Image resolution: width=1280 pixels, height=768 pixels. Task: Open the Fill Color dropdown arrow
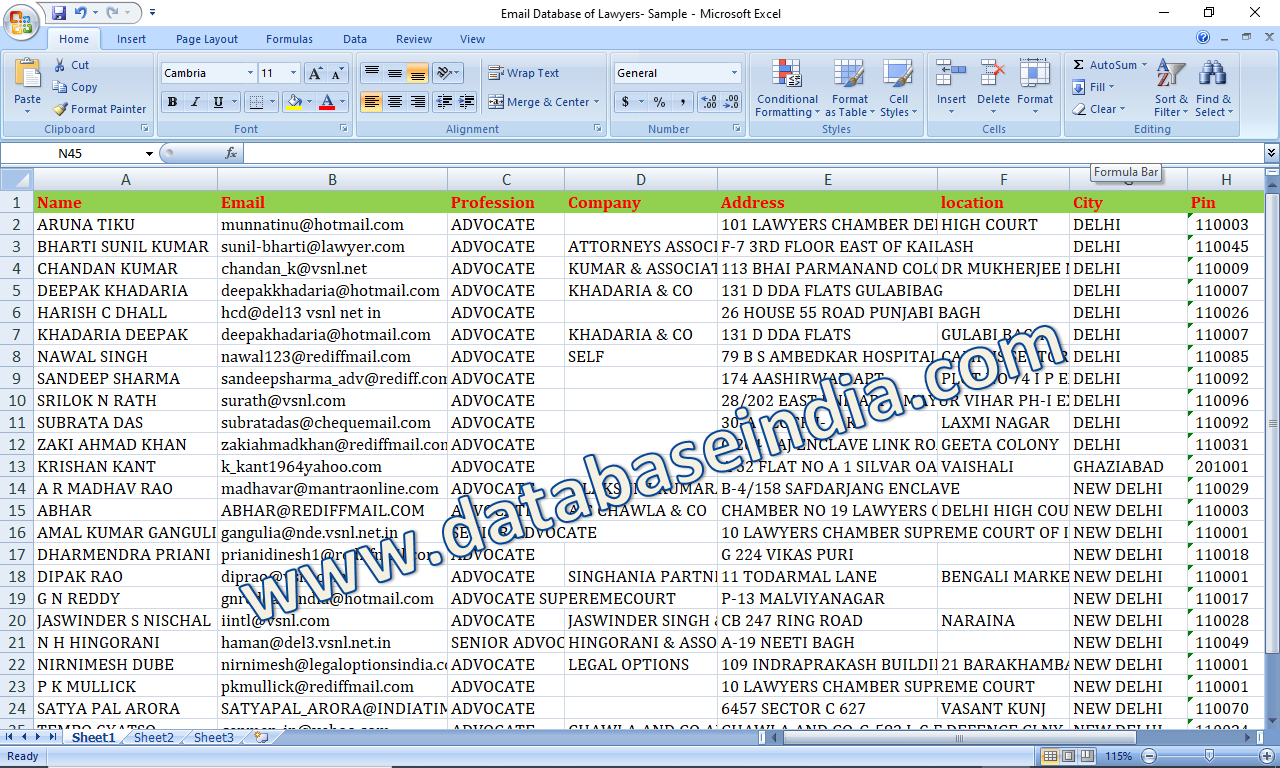312,102
